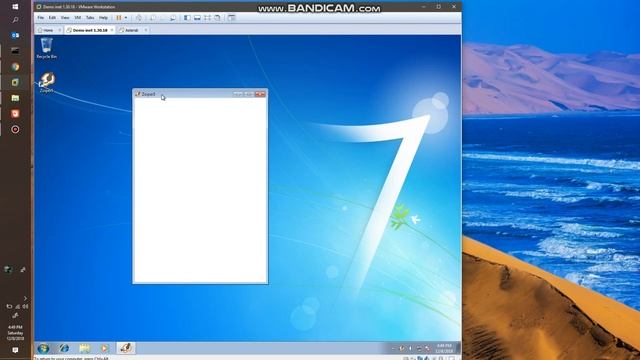The width and height of the screenshot is (640, 360).
Task: Close the Asterisk tab
Action: tap(146, 30)
